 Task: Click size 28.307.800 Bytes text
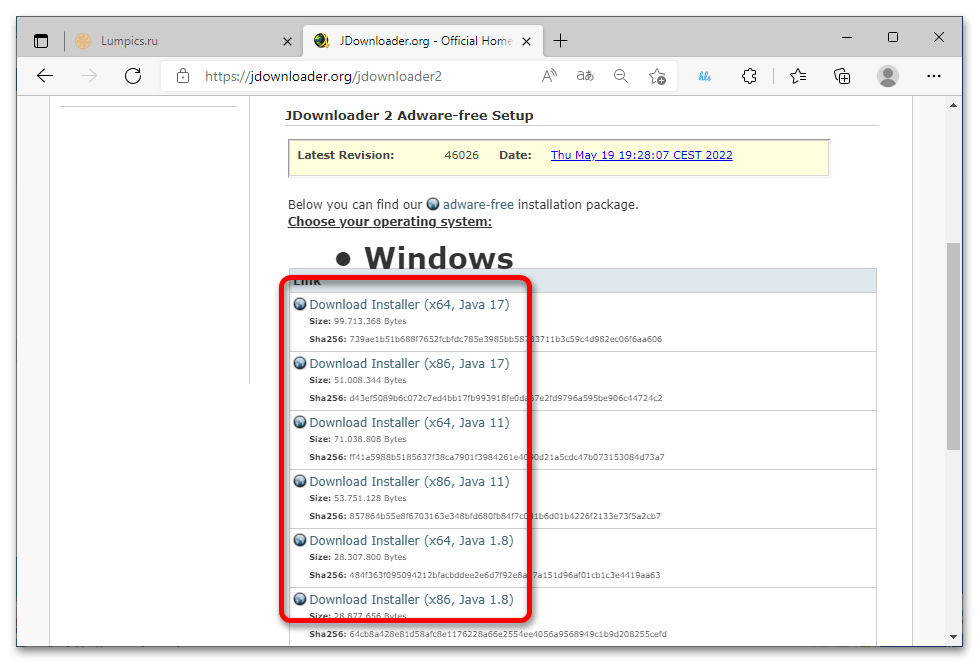tap(370, 557)
